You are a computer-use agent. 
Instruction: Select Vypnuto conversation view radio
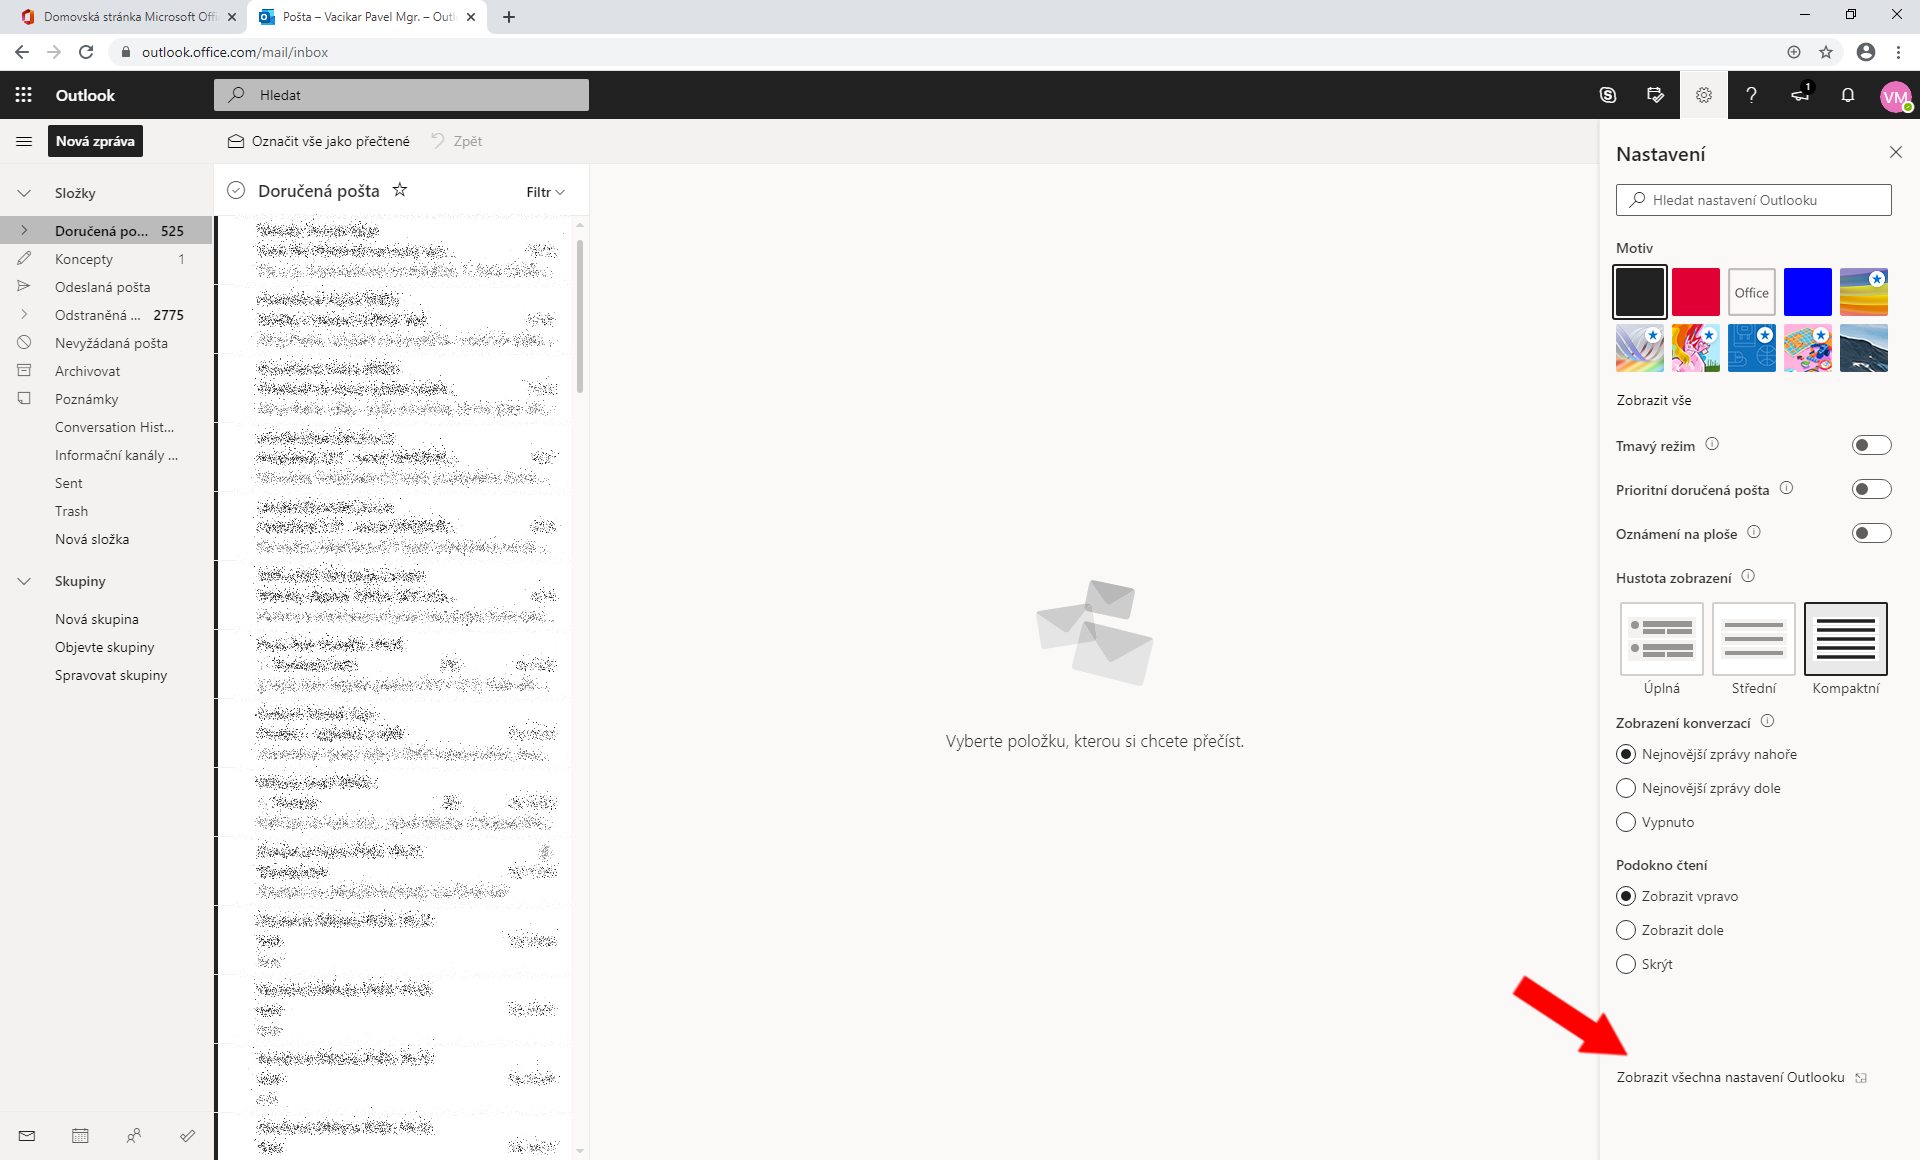pyautogui.click(x=1626, y=822)
